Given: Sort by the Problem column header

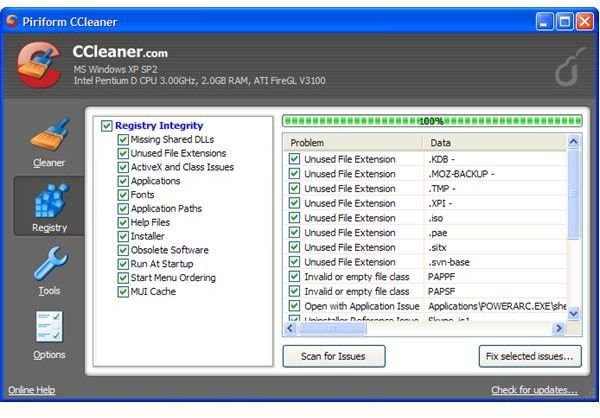Looking at the screenshot, I should coord(354,143).
